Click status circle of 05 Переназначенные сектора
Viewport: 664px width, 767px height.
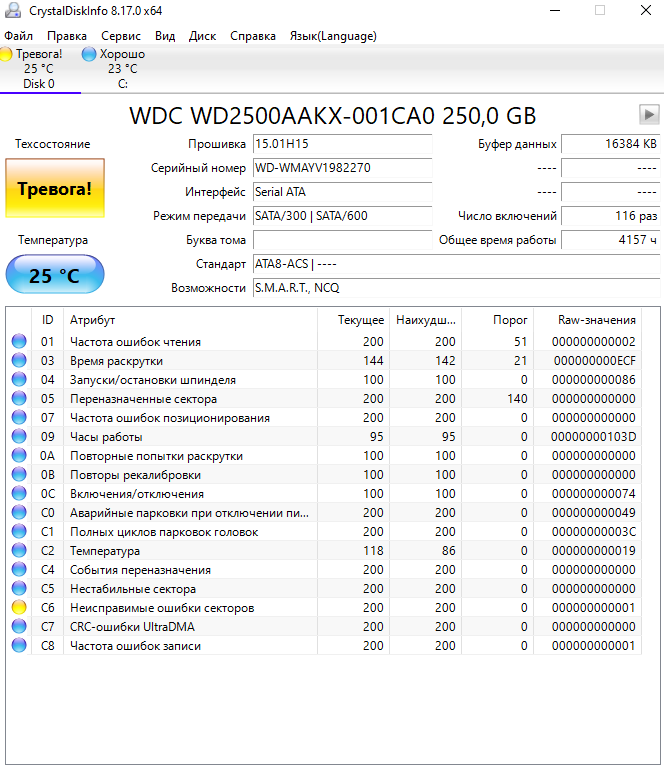[19, 398]
